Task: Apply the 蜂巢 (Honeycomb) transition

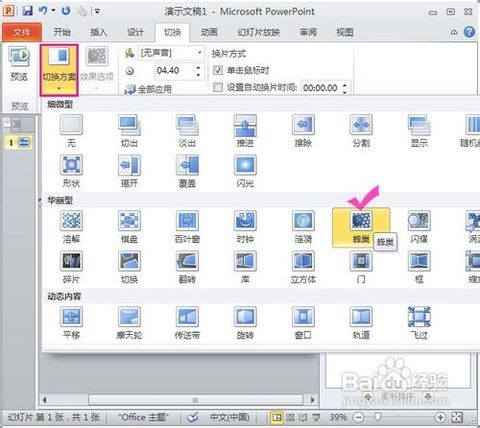Action: (361, 227)
